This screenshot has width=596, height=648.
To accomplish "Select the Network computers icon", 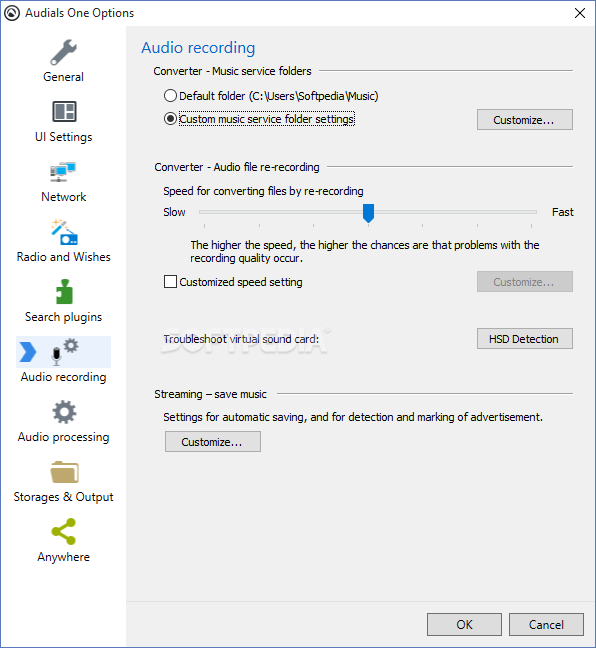I will click(63, 172).
